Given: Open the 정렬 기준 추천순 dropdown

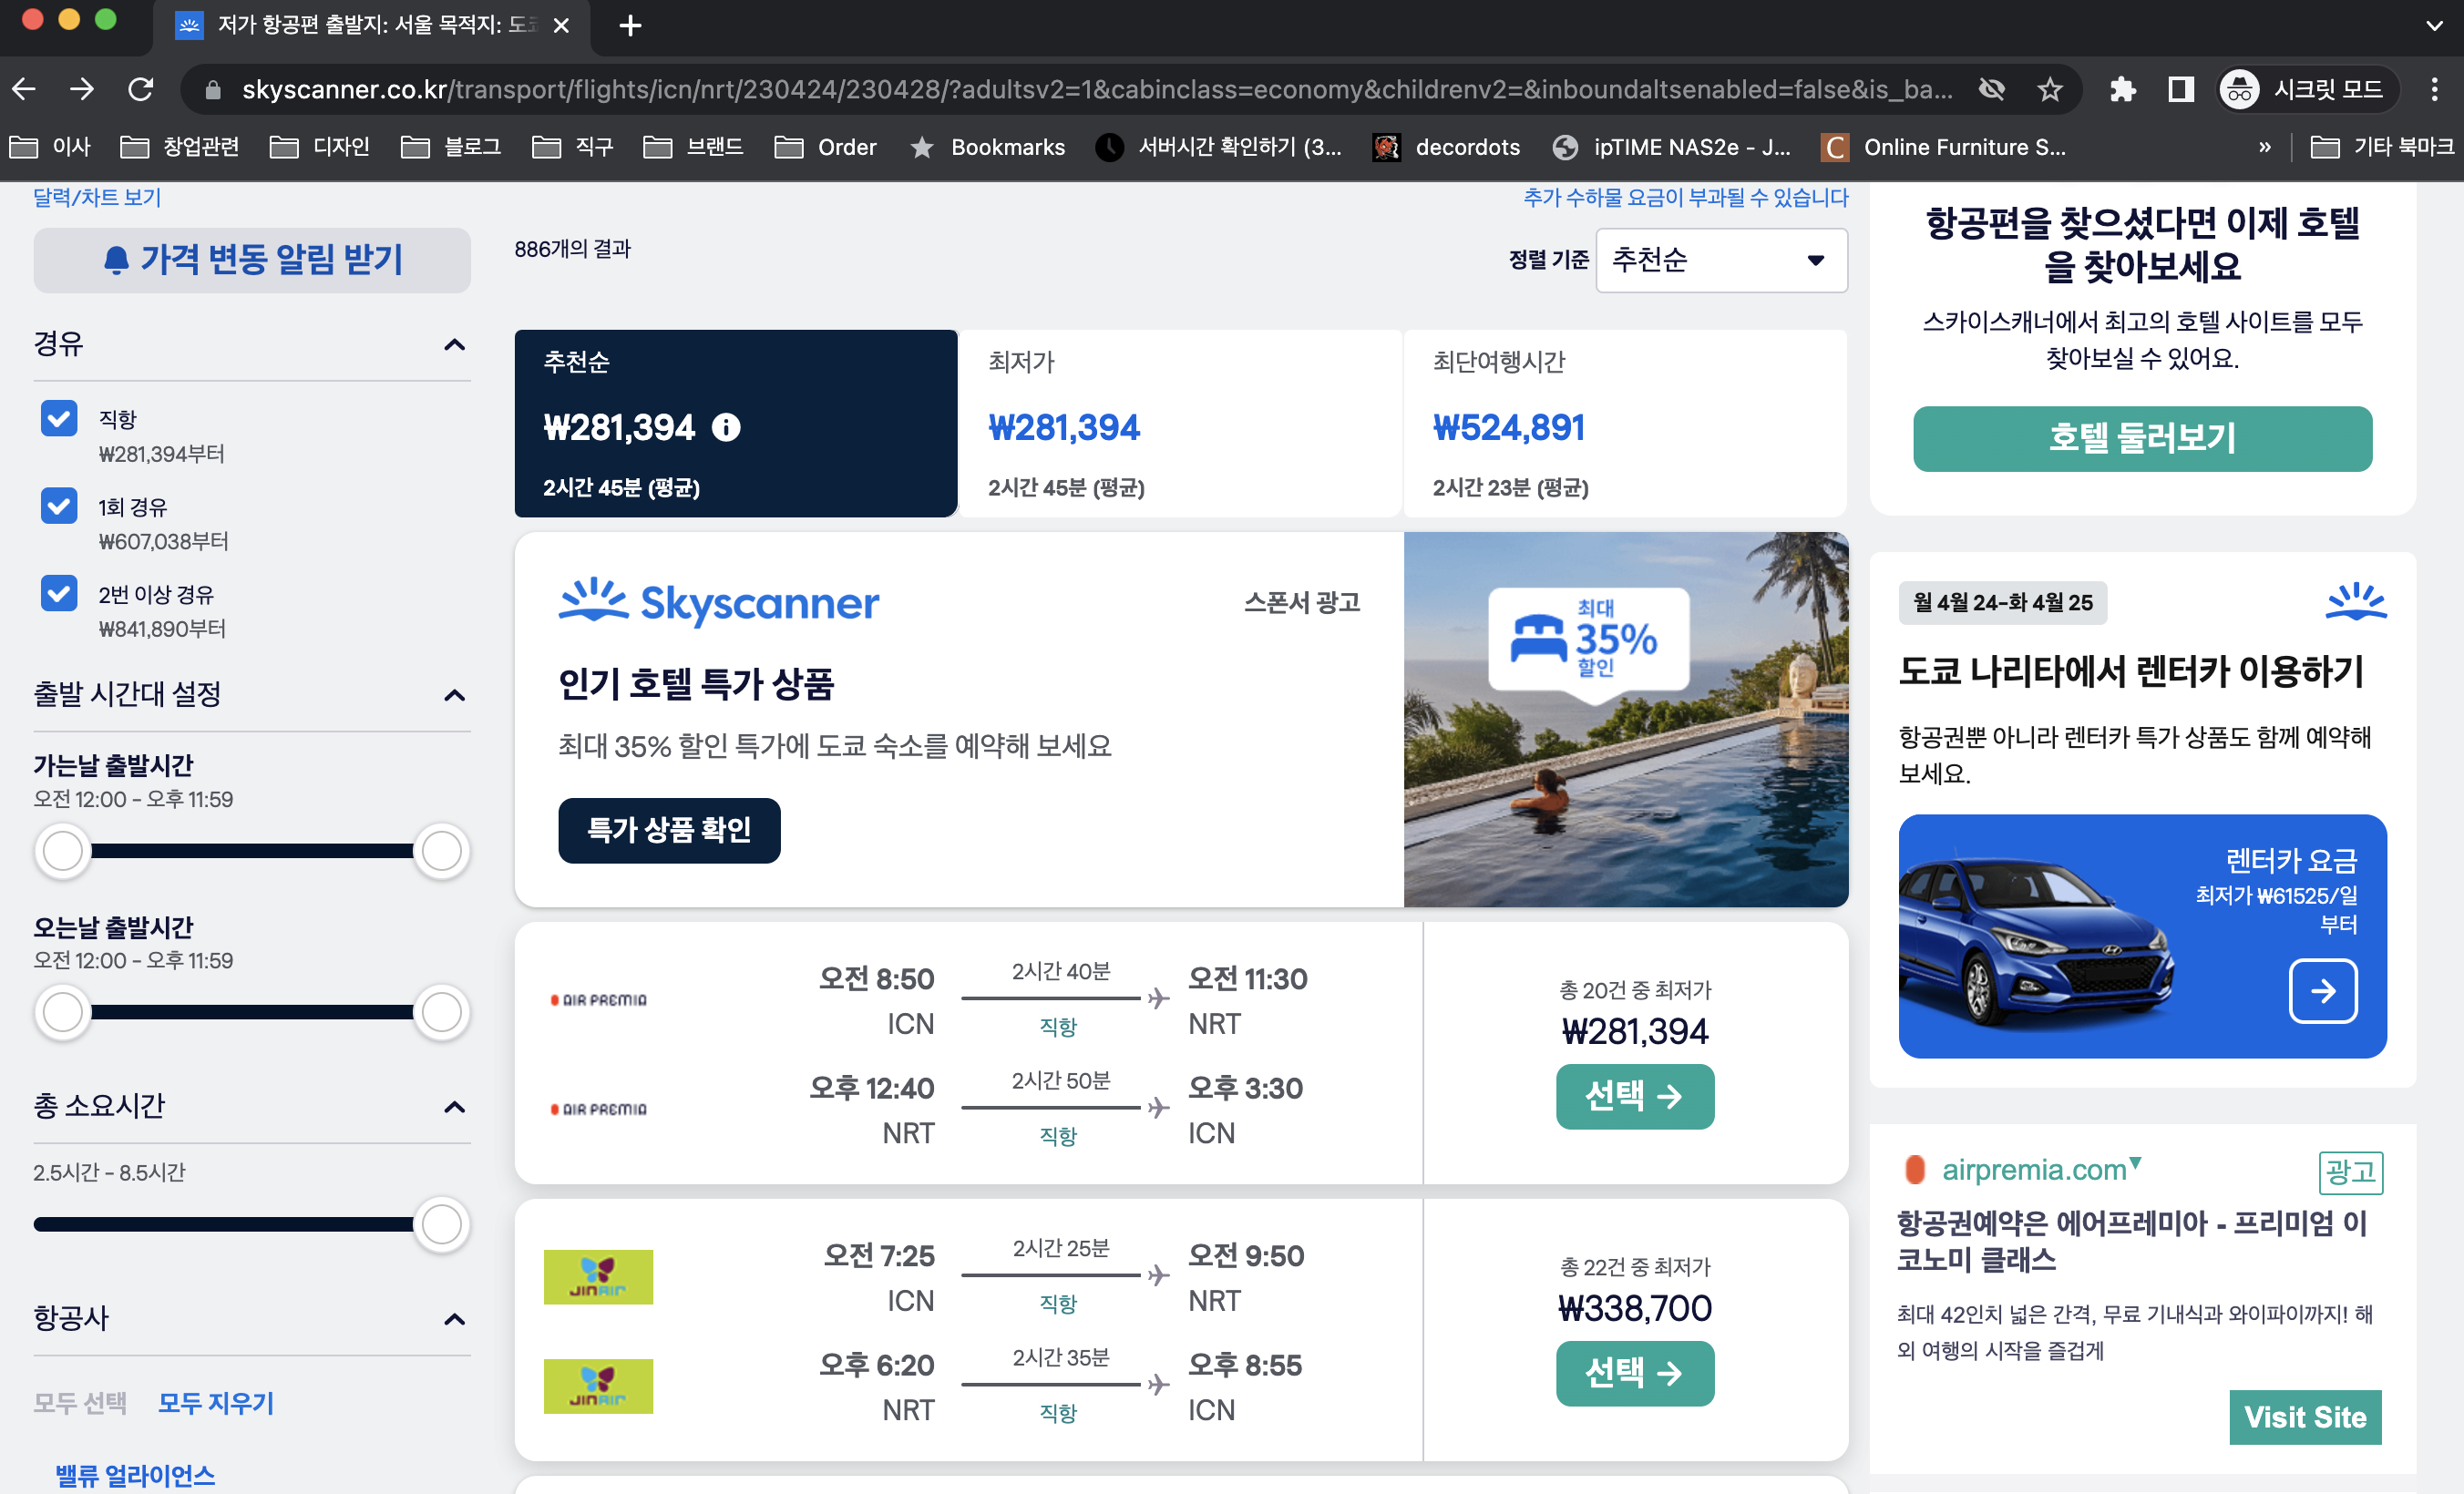Looking at the screenshot, I should [1720, 260].
